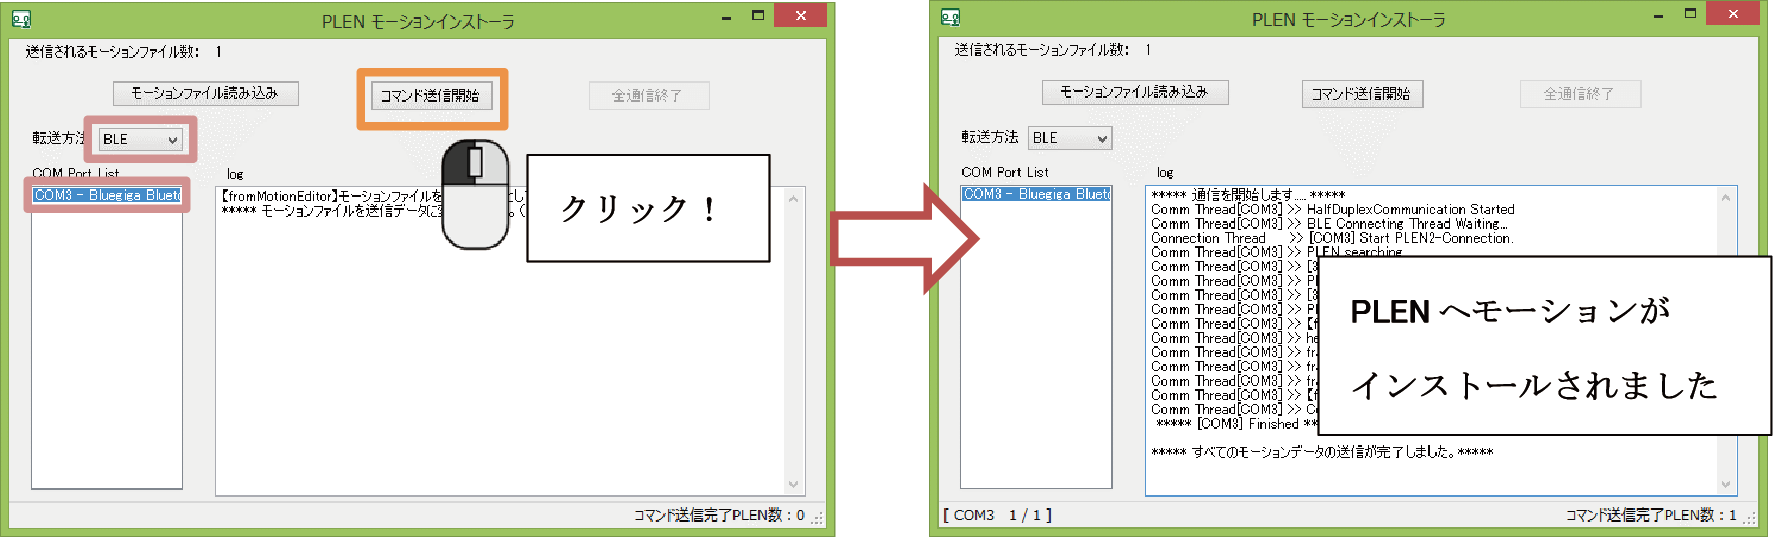
Task: Maximize the right PLEN installer window
Action: pos(1690,14)
